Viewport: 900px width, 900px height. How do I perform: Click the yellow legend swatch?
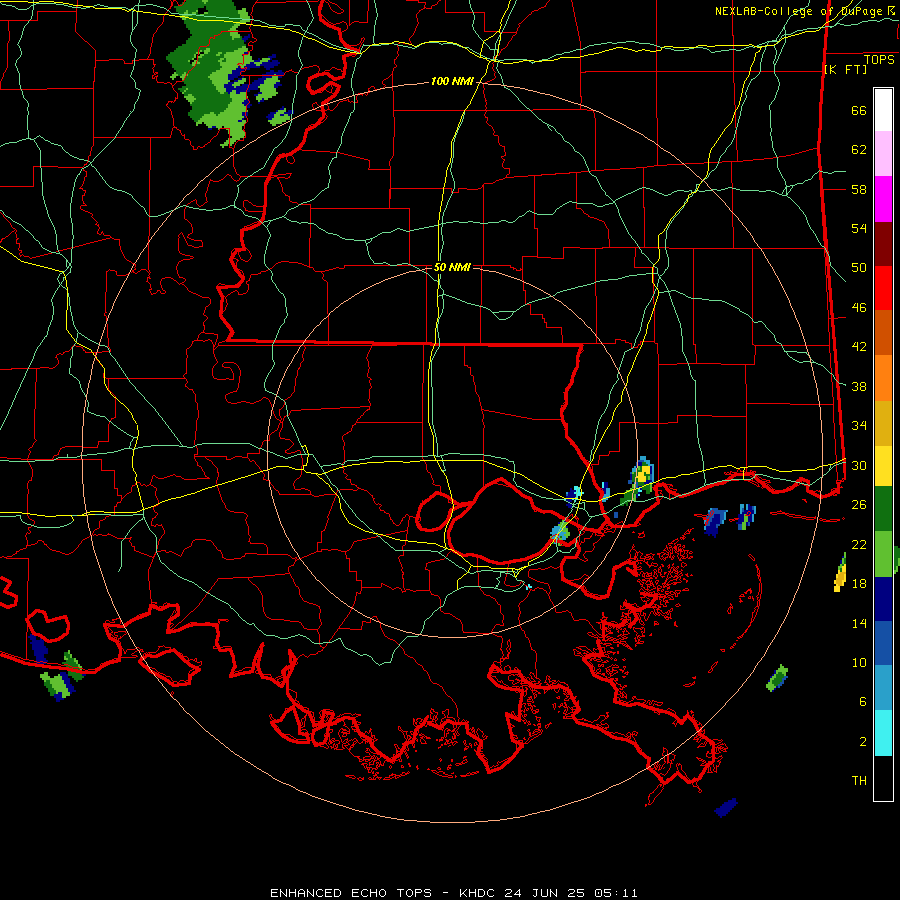[883, 465]
